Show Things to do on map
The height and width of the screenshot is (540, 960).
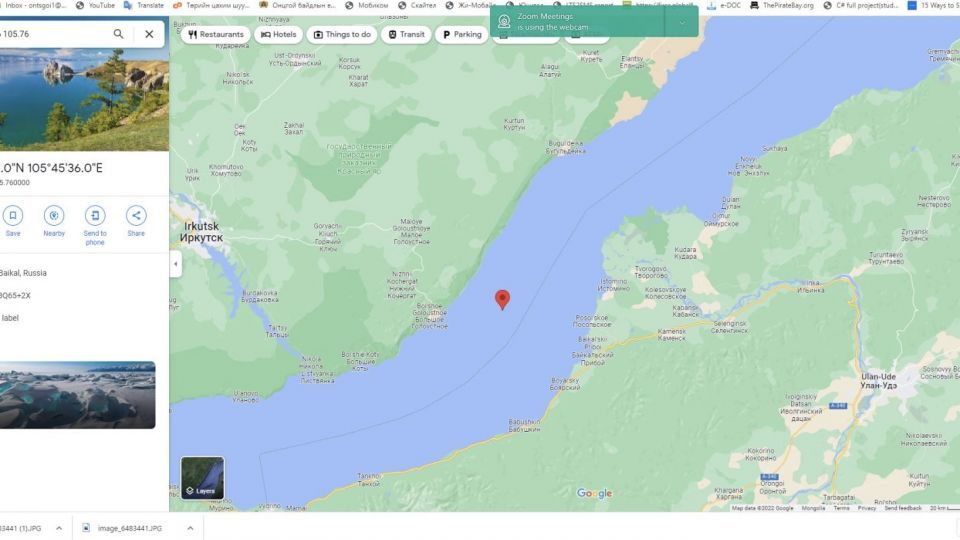341,35
